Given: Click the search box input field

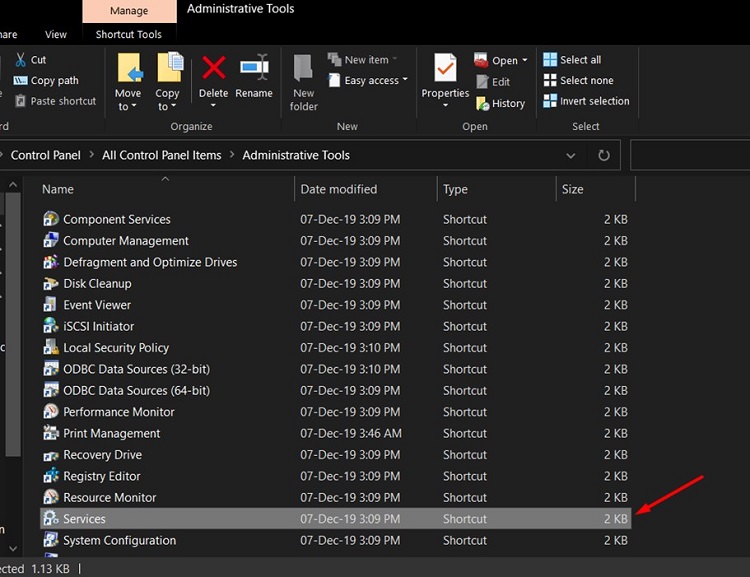Looking at the screenshot, I should 690,156.
